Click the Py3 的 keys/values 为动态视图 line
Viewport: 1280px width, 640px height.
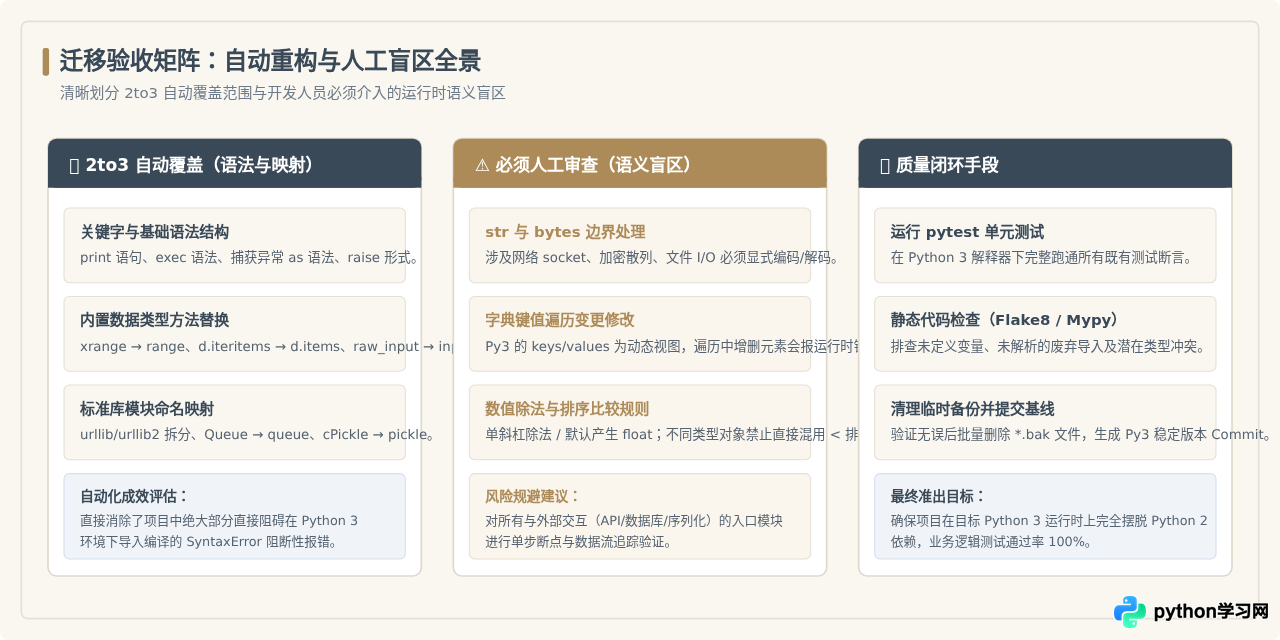click(672, 346)
